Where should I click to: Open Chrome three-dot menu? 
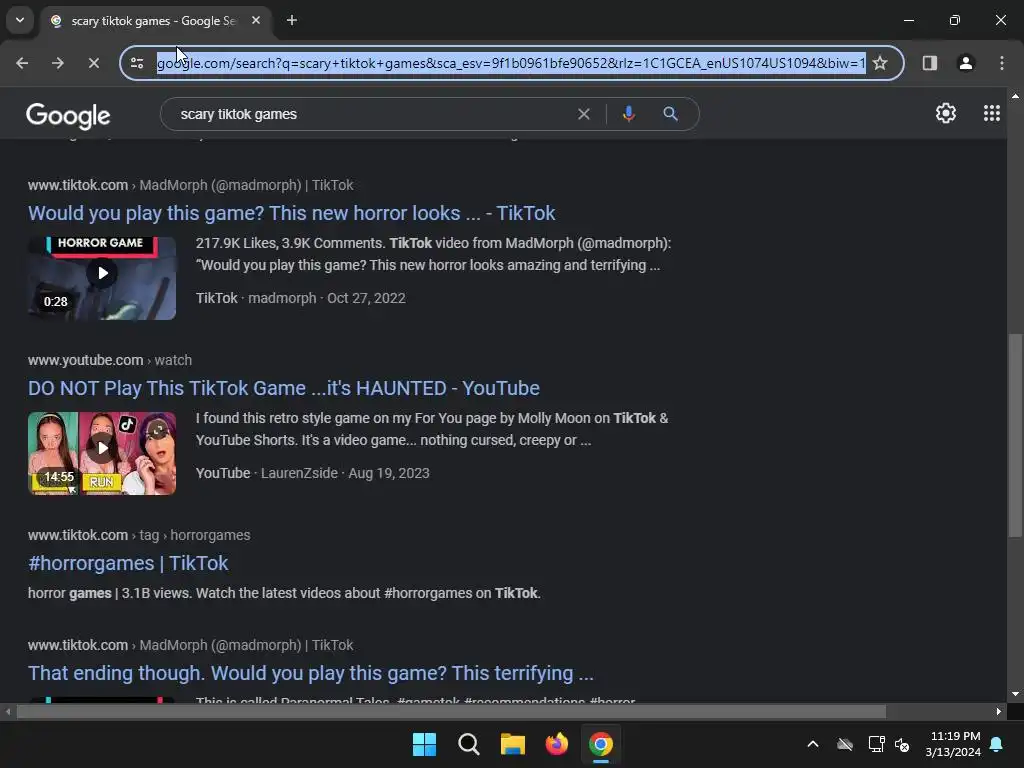(x=1002, y=63)
